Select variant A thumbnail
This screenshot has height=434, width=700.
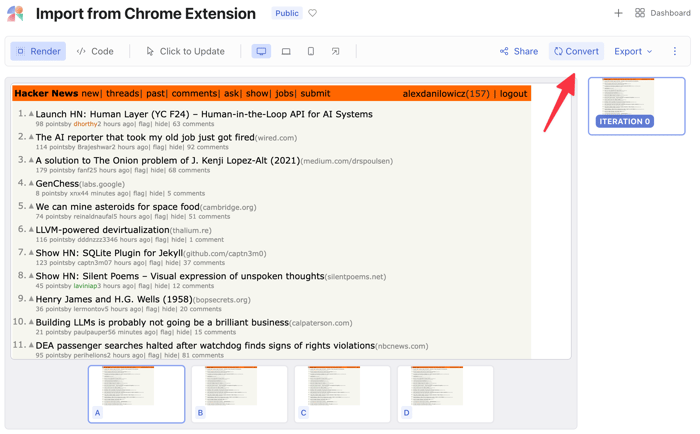tap(137, 394)
